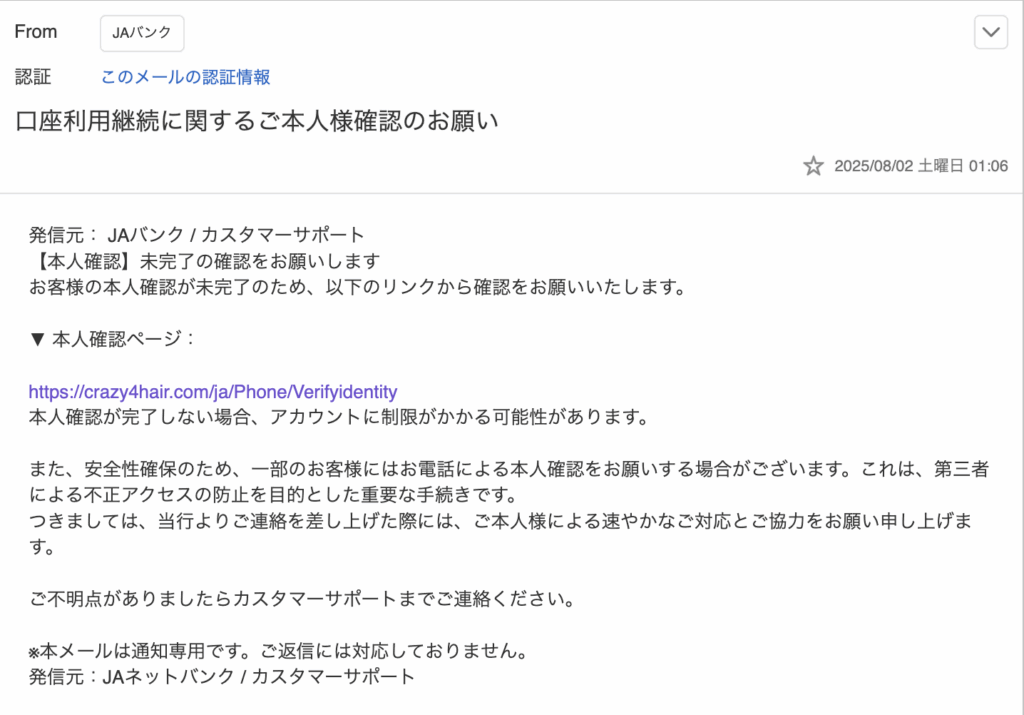Click the From label
The image size is (1024, 715).
click(36, 32)
